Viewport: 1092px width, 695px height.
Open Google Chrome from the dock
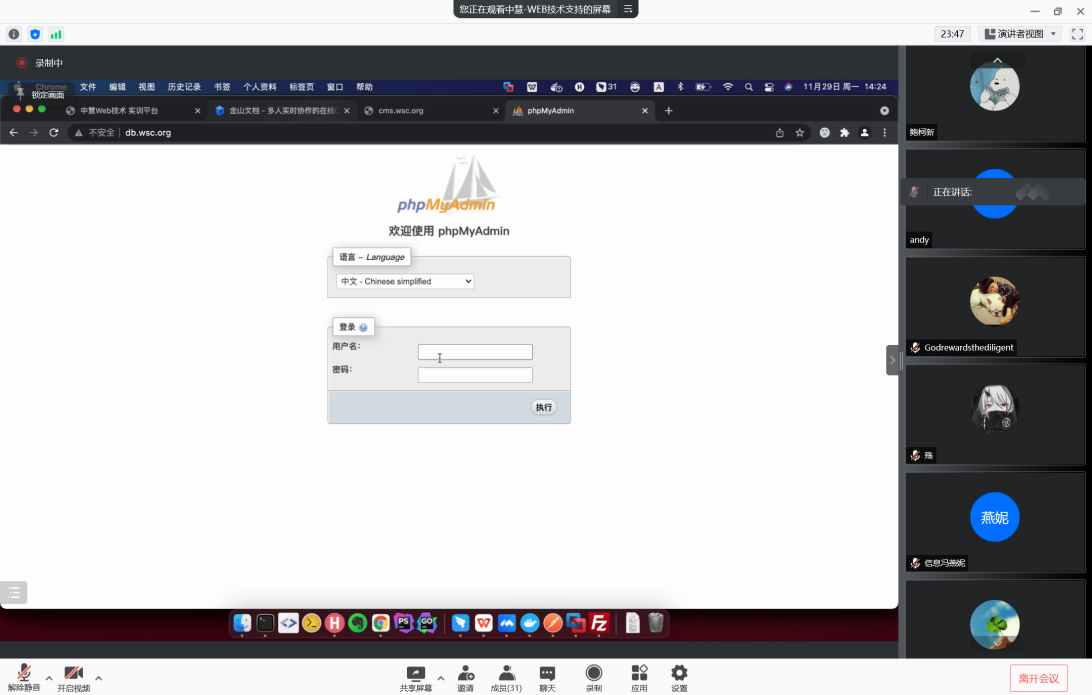point(381,623)
